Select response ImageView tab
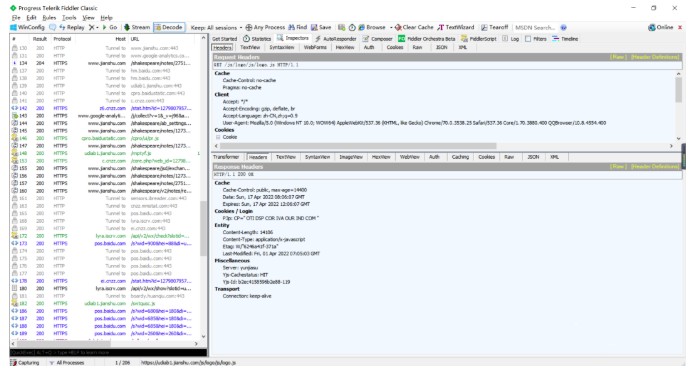689x368 pixels. (x=351, y=157)
